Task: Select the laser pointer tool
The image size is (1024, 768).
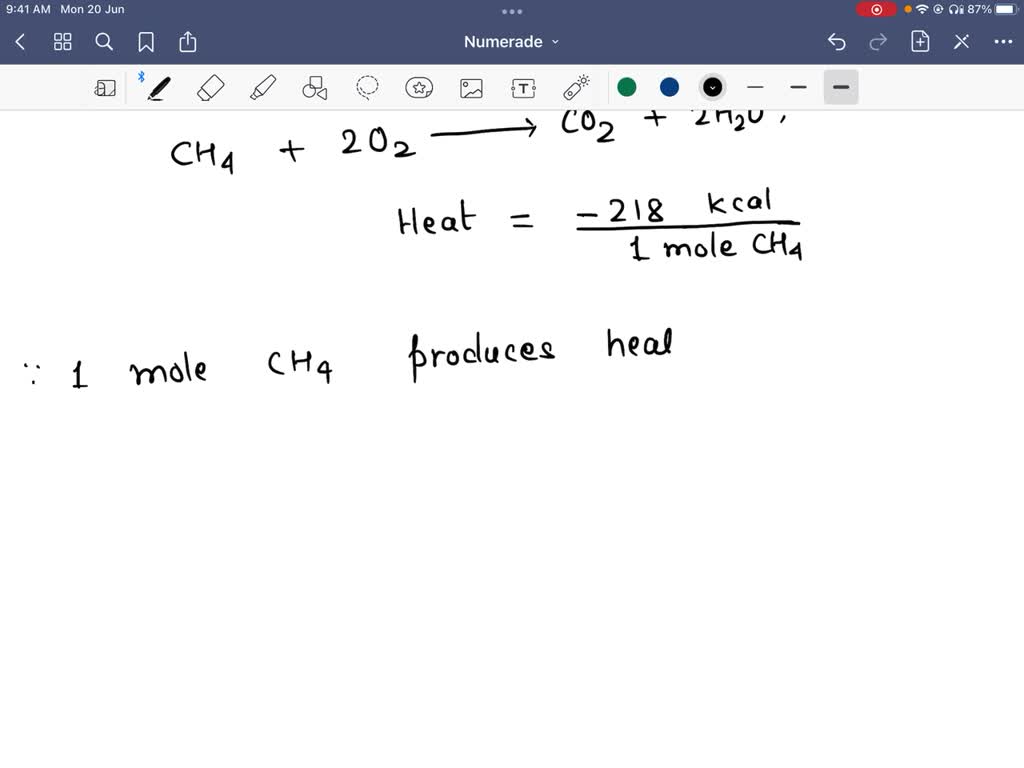Action: tap(575, 87)
